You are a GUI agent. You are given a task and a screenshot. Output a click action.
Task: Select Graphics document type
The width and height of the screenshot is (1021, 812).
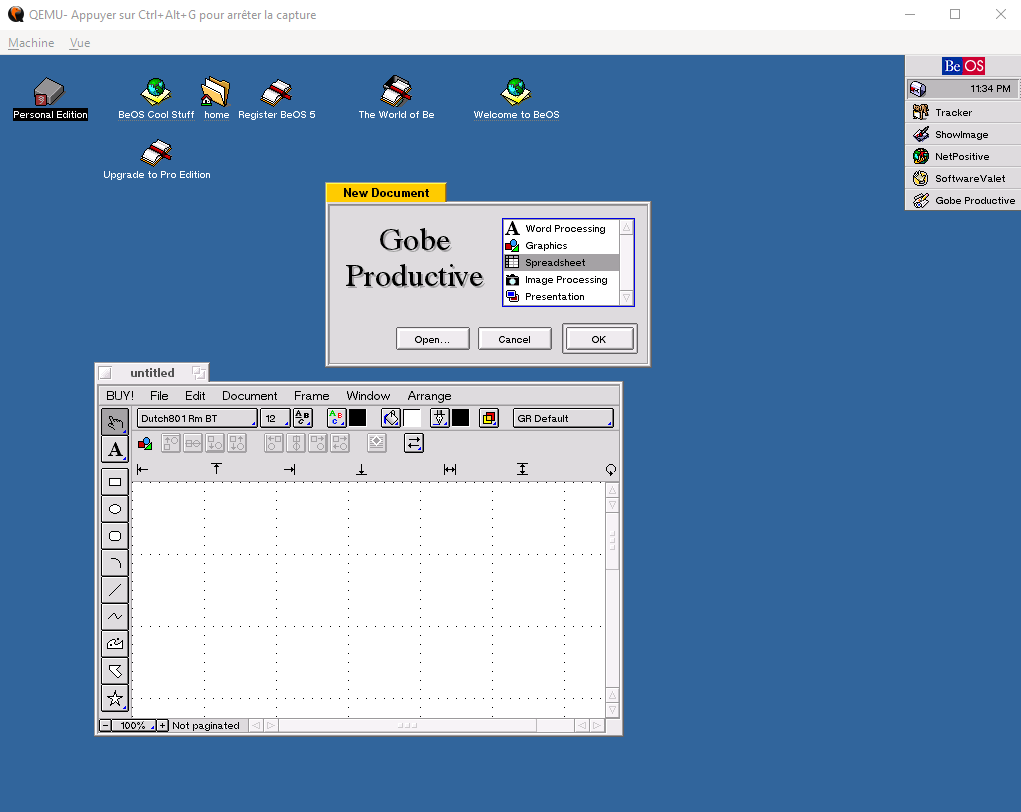tap(561, 245)
